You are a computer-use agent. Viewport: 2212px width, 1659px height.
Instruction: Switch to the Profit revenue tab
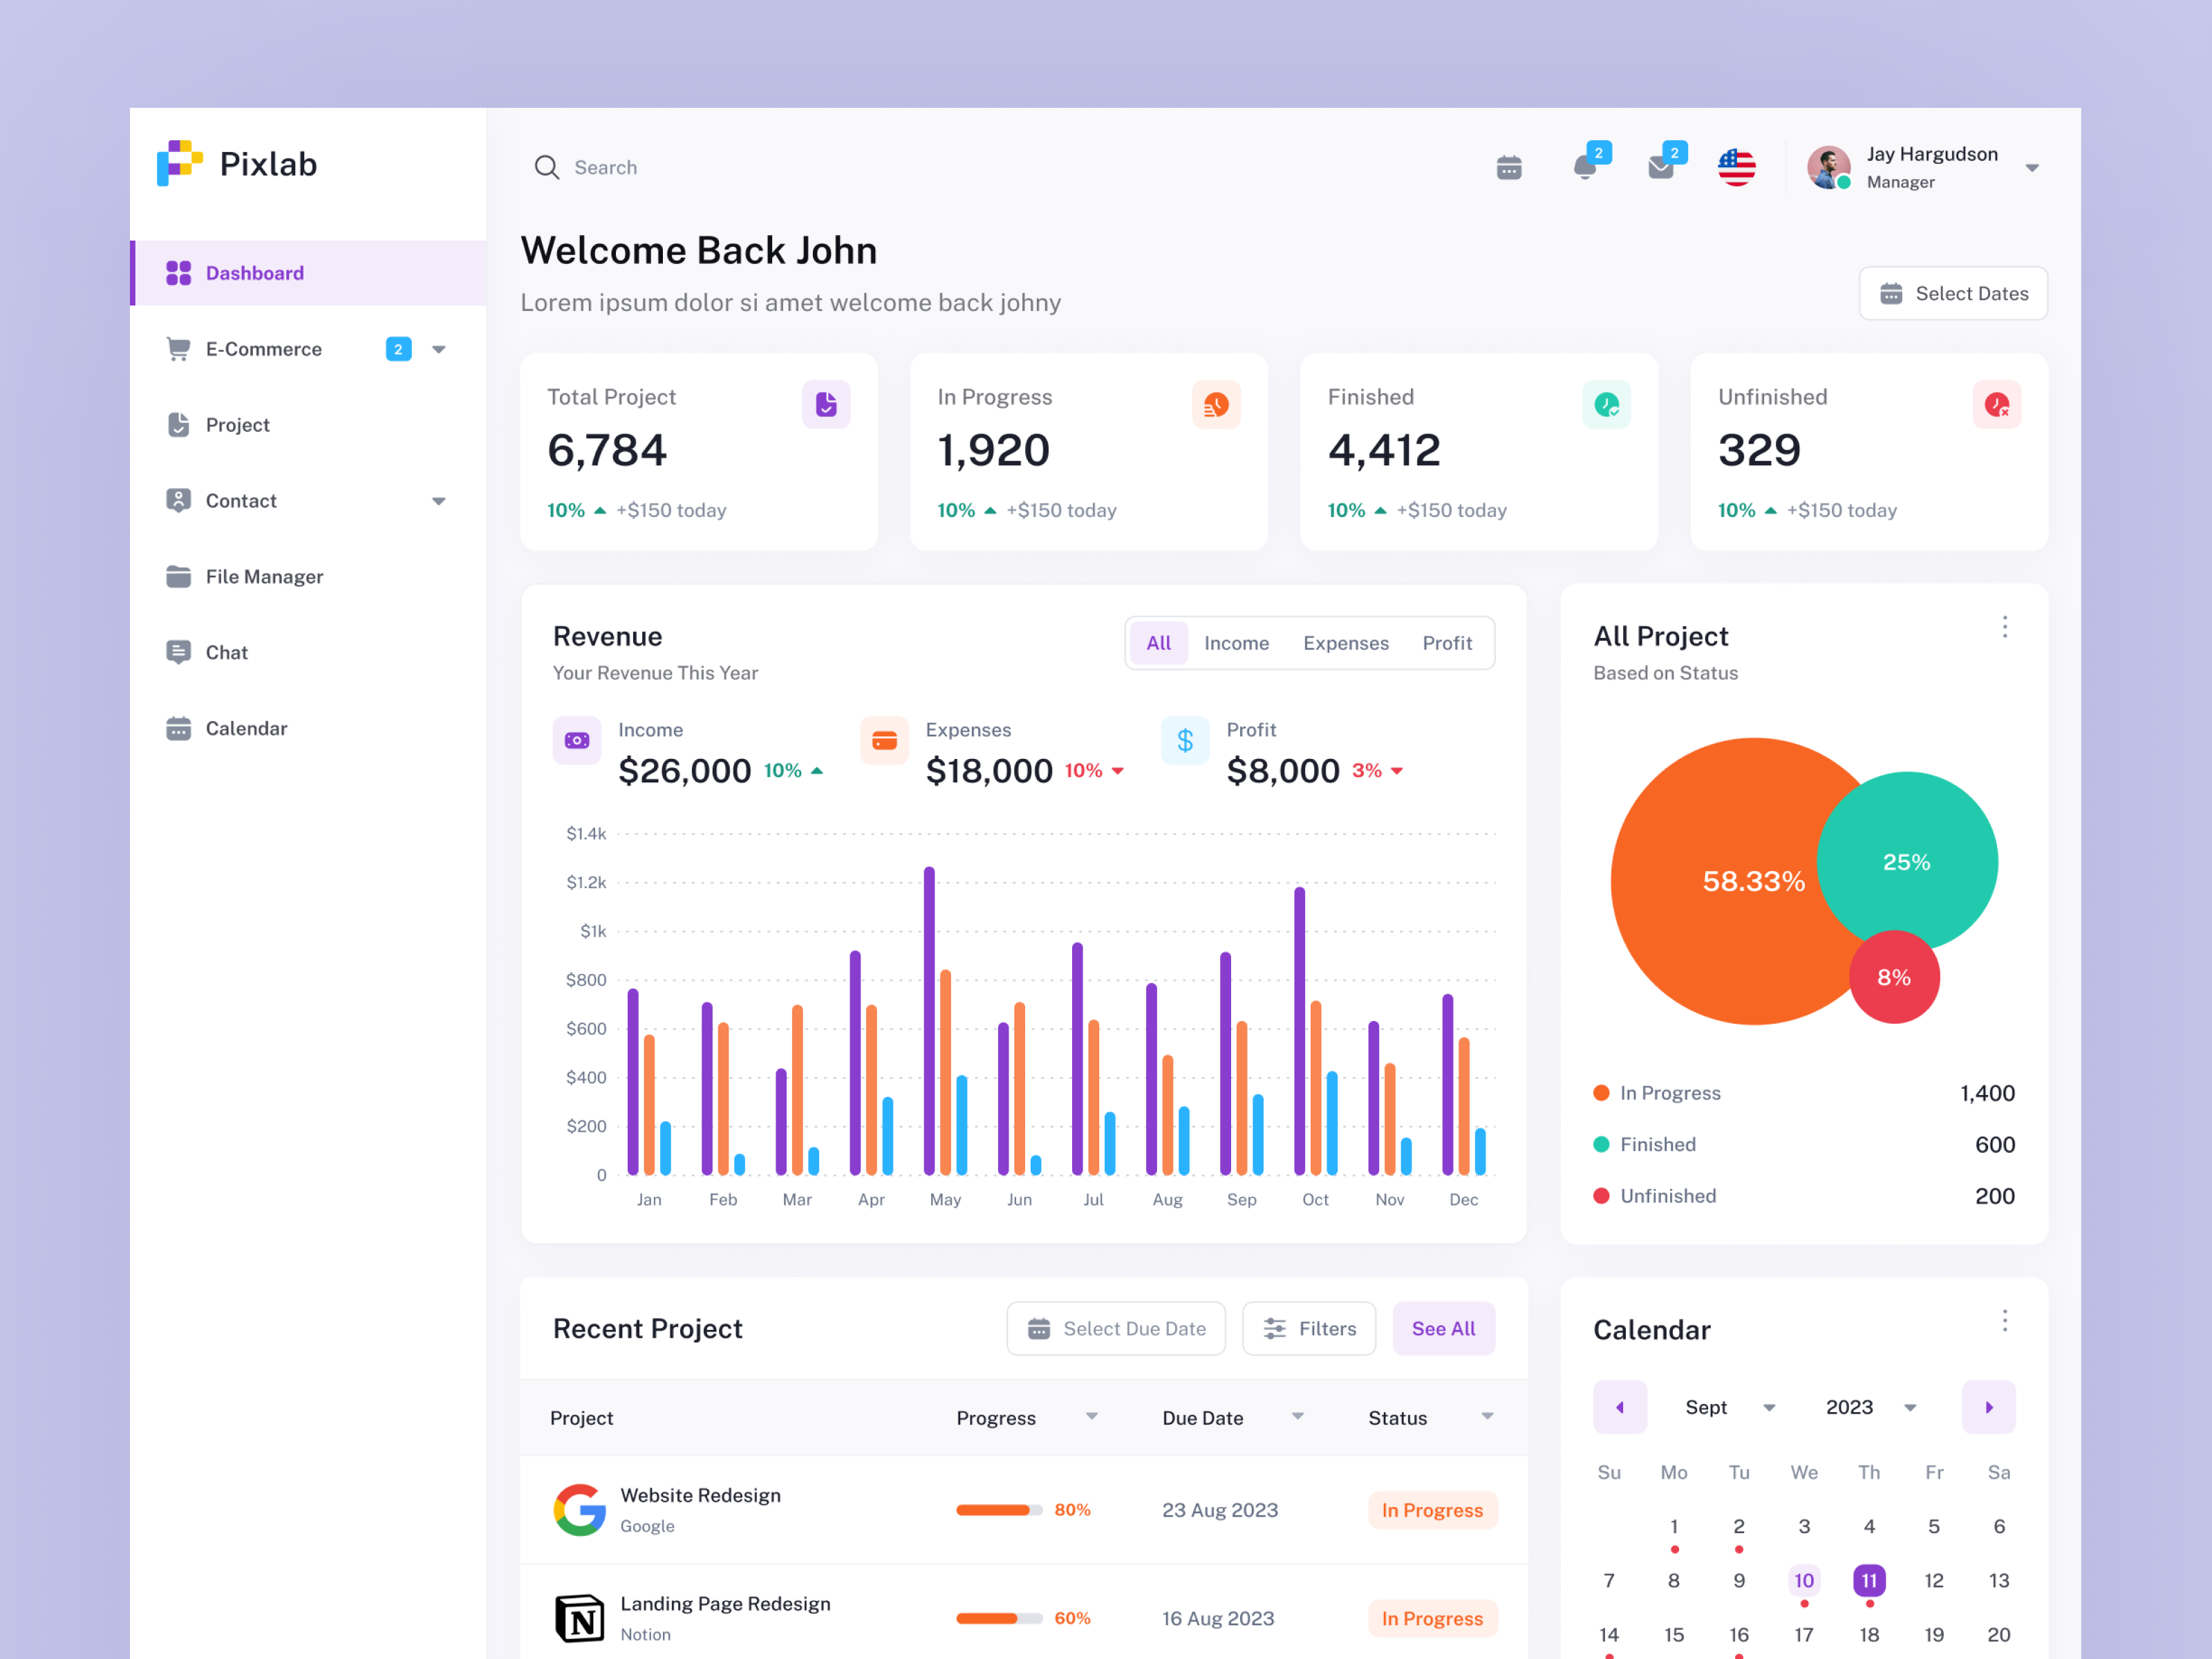point(1447,643)
